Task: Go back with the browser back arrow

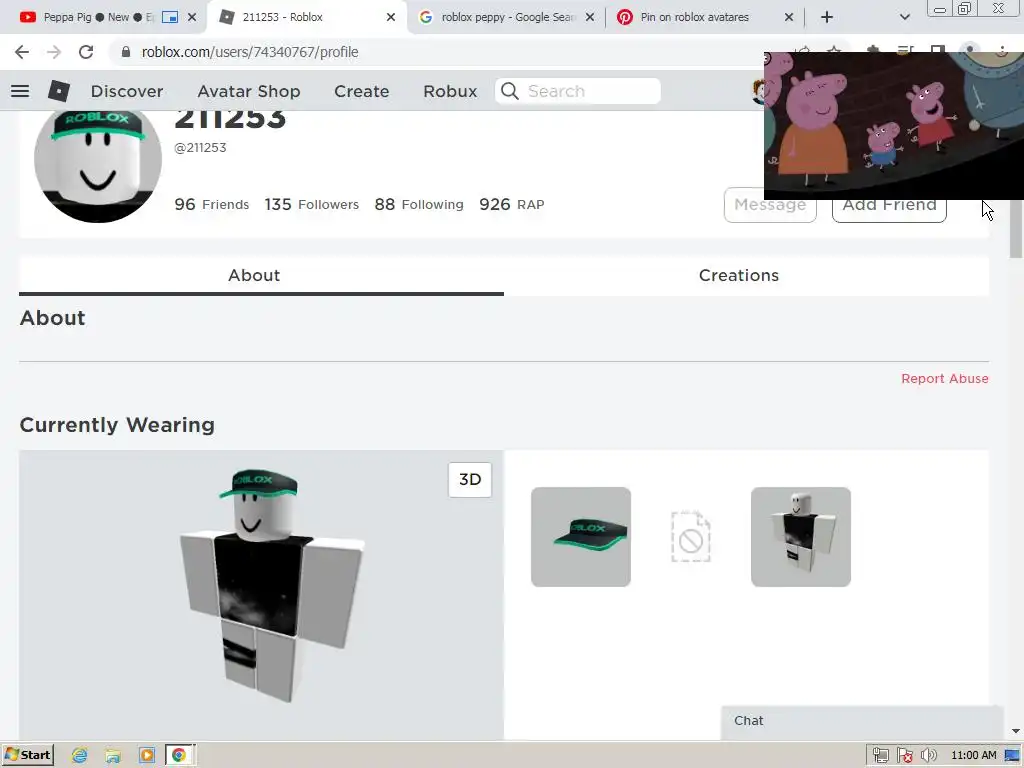Action: pyautogui.click(x=22, y=52)
